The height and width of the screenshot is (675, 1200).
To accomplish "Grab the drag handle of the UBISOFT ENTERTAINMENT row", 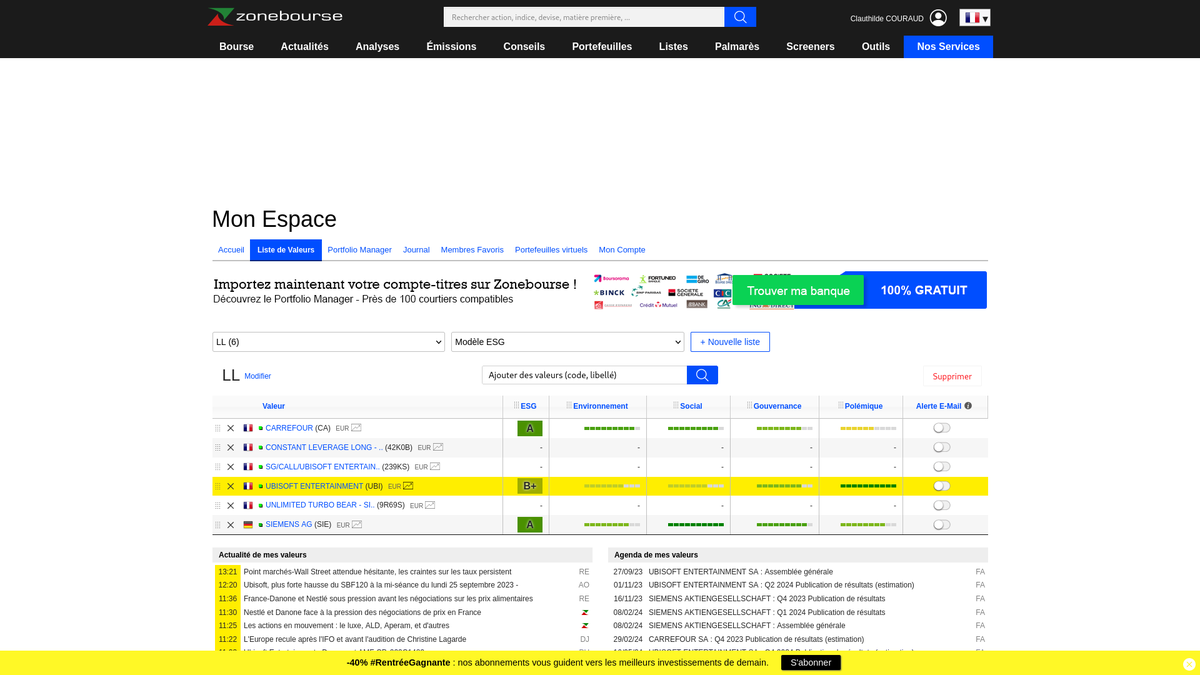I will (x=217, y=486).
